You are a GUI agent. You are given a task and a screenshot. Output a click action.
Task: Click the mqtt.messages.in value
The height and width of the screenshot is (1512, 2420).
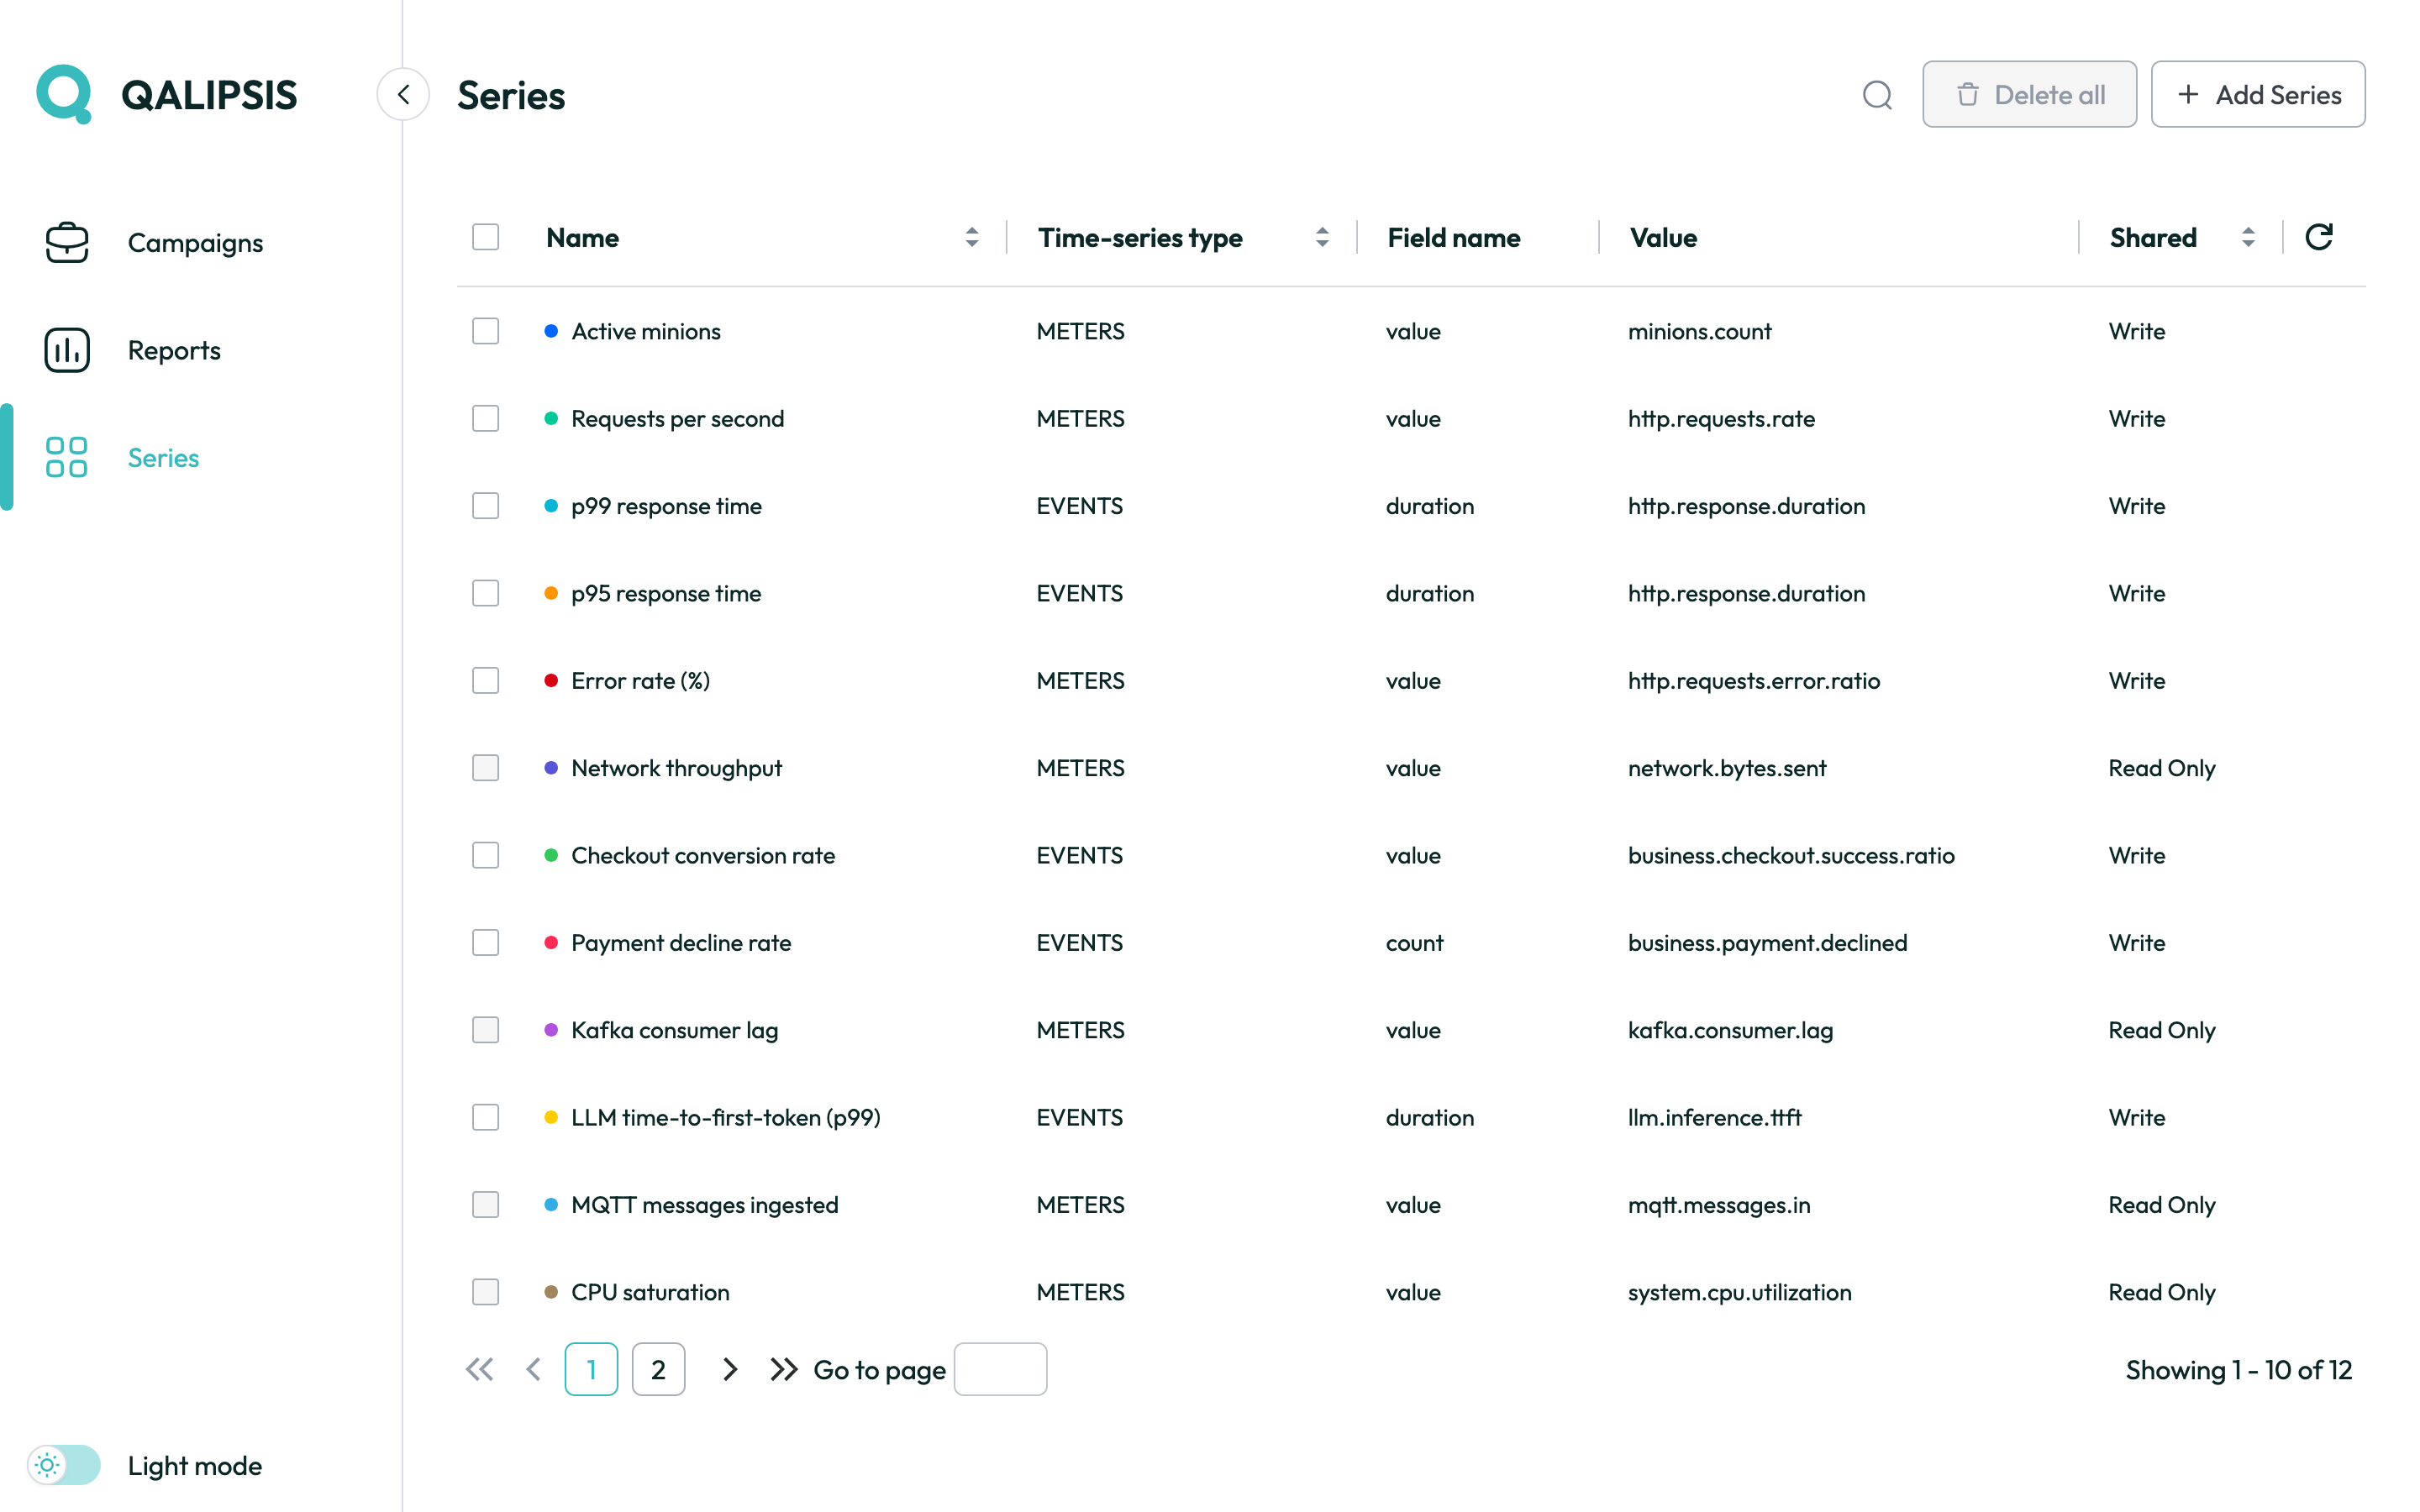[1719, 1205]
